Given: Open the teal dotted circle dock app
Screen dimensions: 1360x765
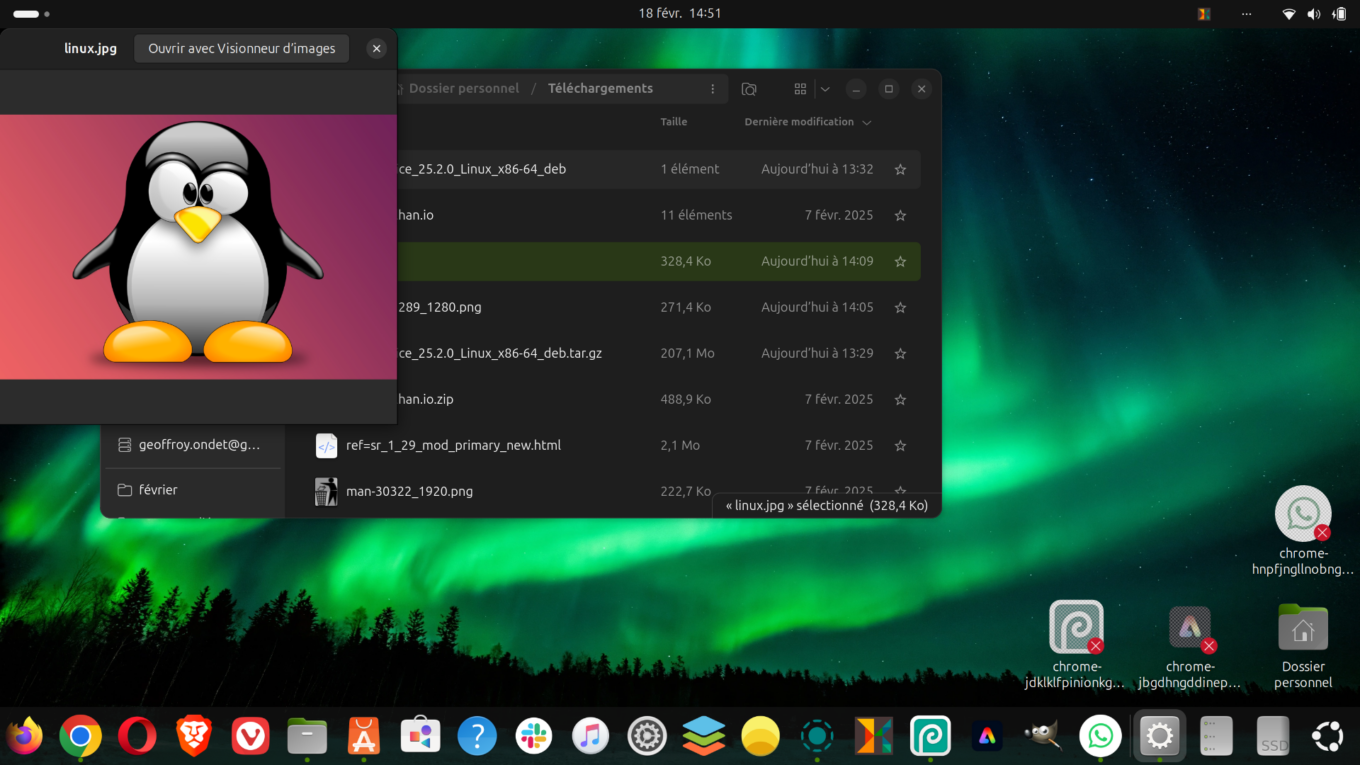Looking at the screenshot, I should click(x=817, y=737).
